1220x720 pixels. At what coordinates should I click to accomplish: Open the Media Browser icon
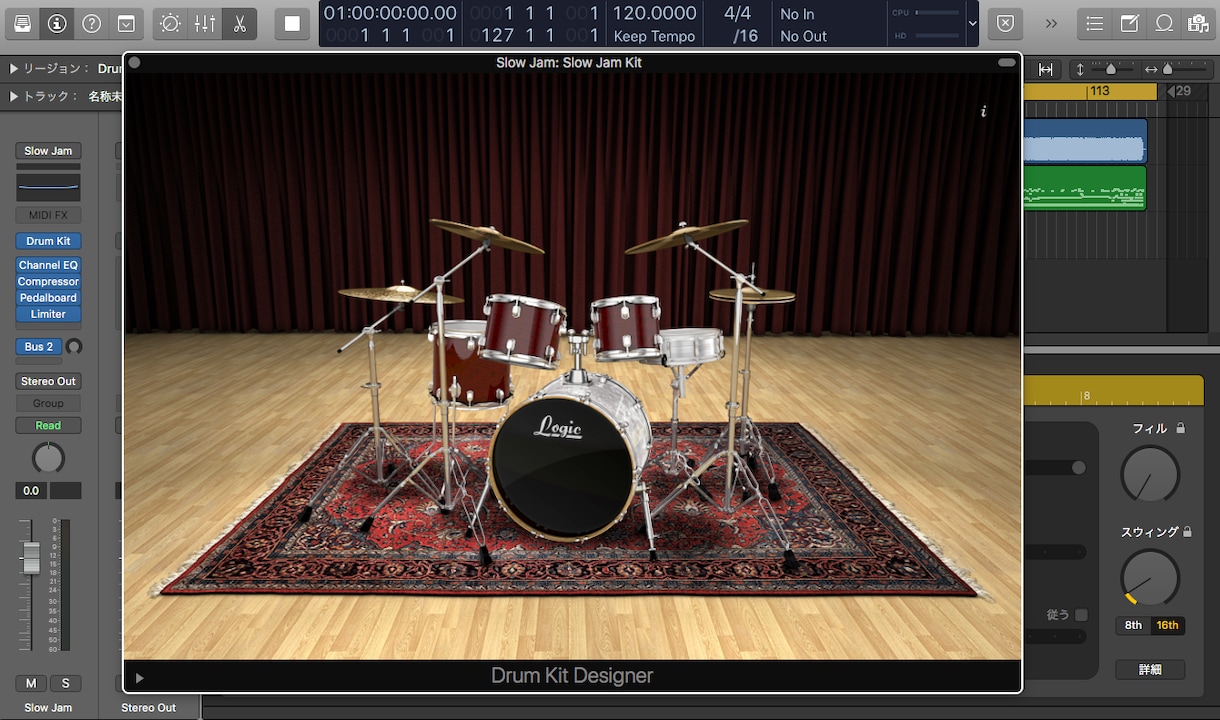click(x=1198, y=23)
